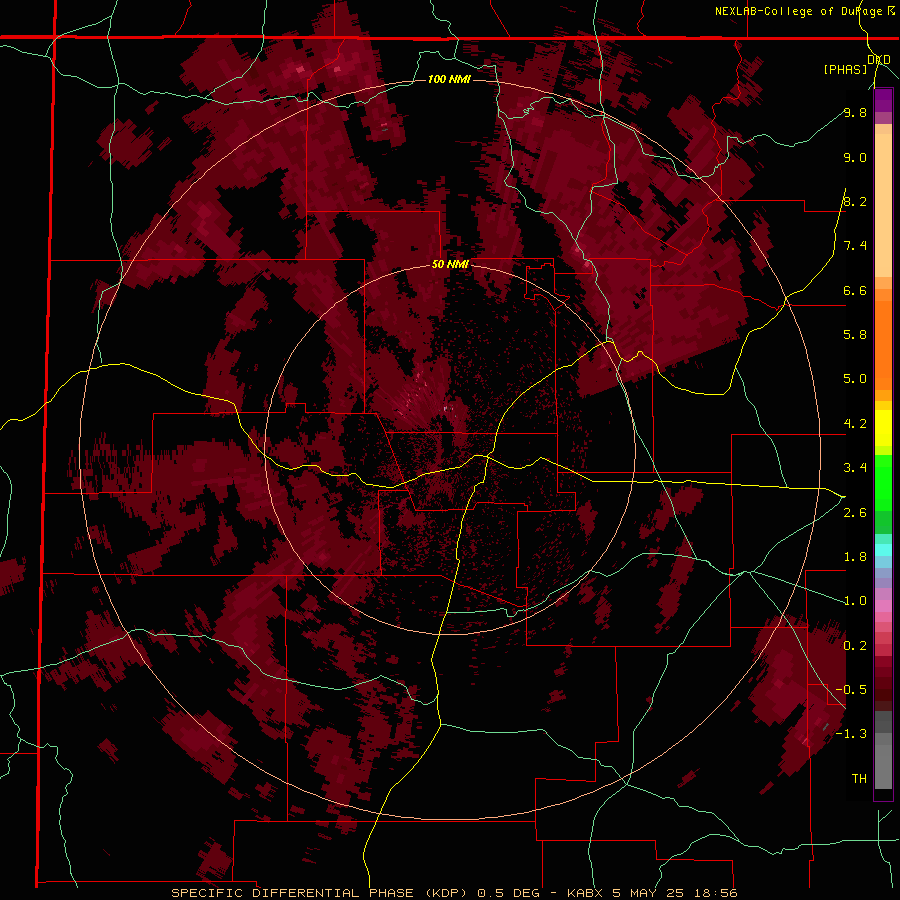Click the 9.8 scale value
The width and height of the screenshot is (900, 900).
(x=855, y=112)
